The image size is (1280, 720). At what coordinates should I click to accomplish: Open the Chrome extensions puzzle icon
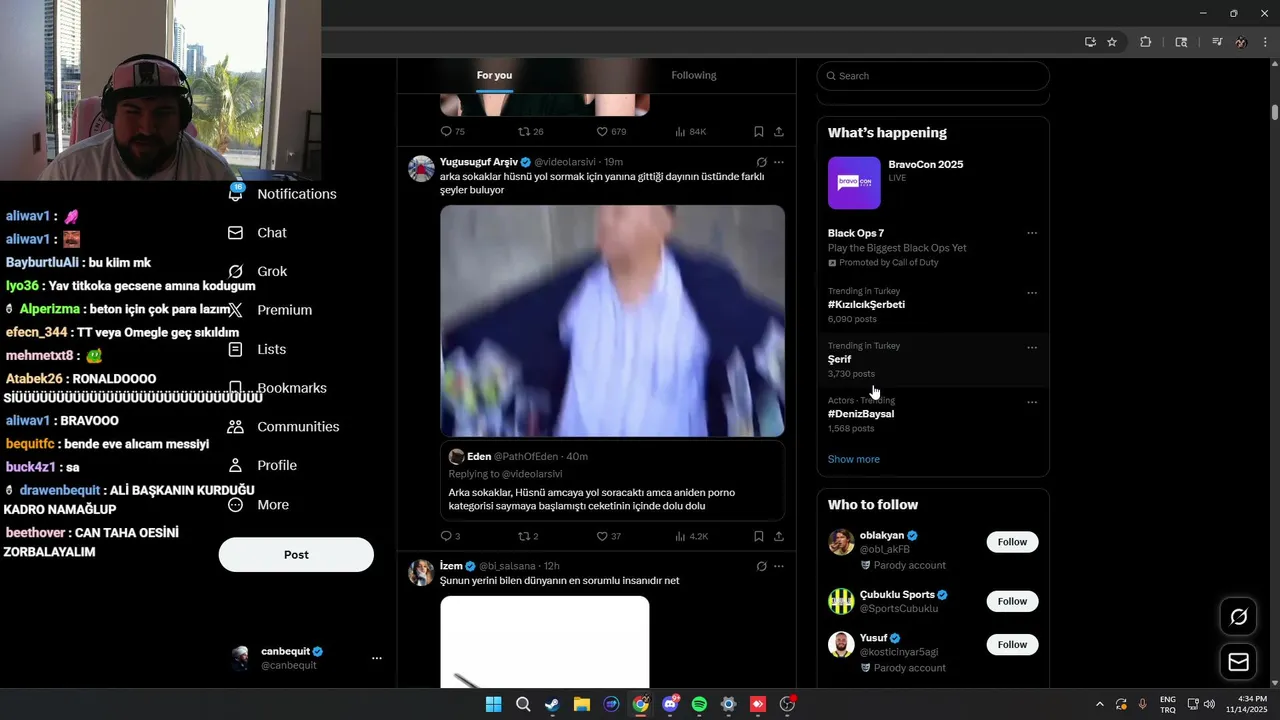[x=1146, y=42]
